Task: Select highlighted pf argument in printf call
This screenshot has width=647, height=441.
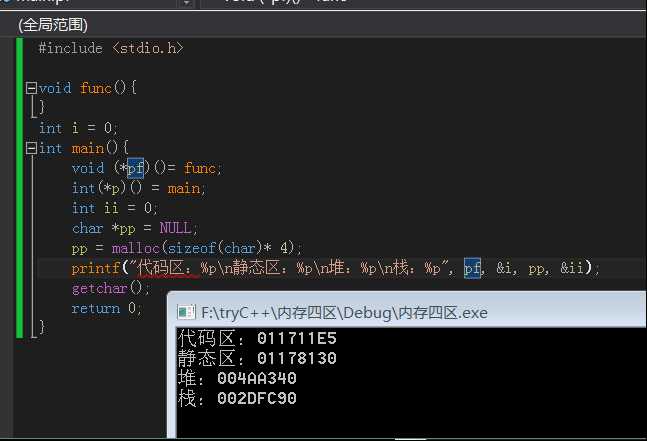Action: point(472,268)
